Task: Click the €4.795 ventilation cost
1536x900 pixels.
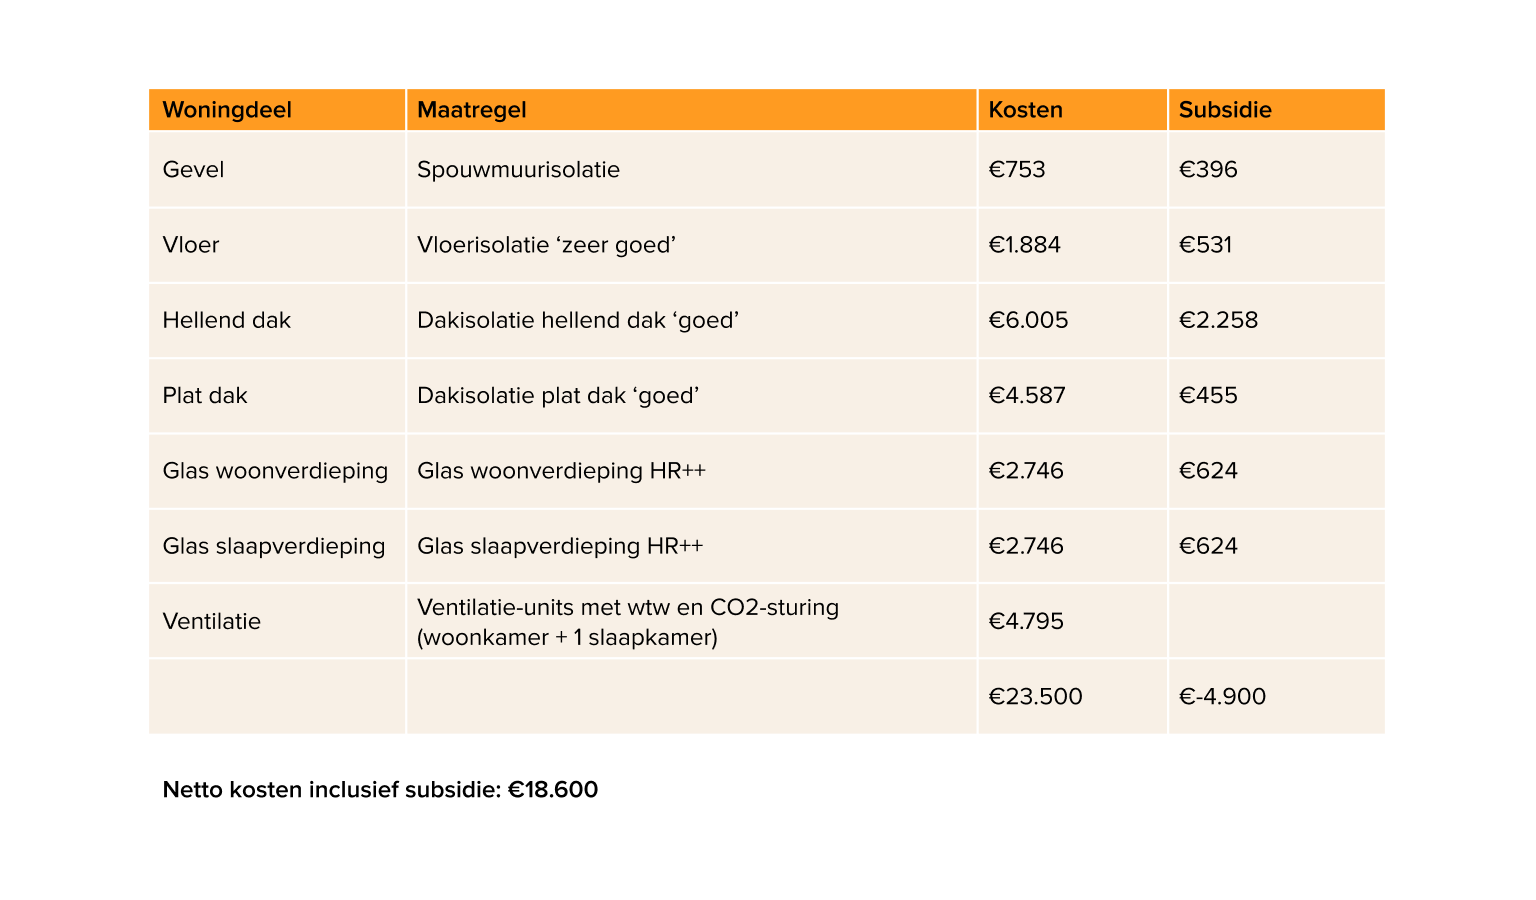Action: 1026,621
